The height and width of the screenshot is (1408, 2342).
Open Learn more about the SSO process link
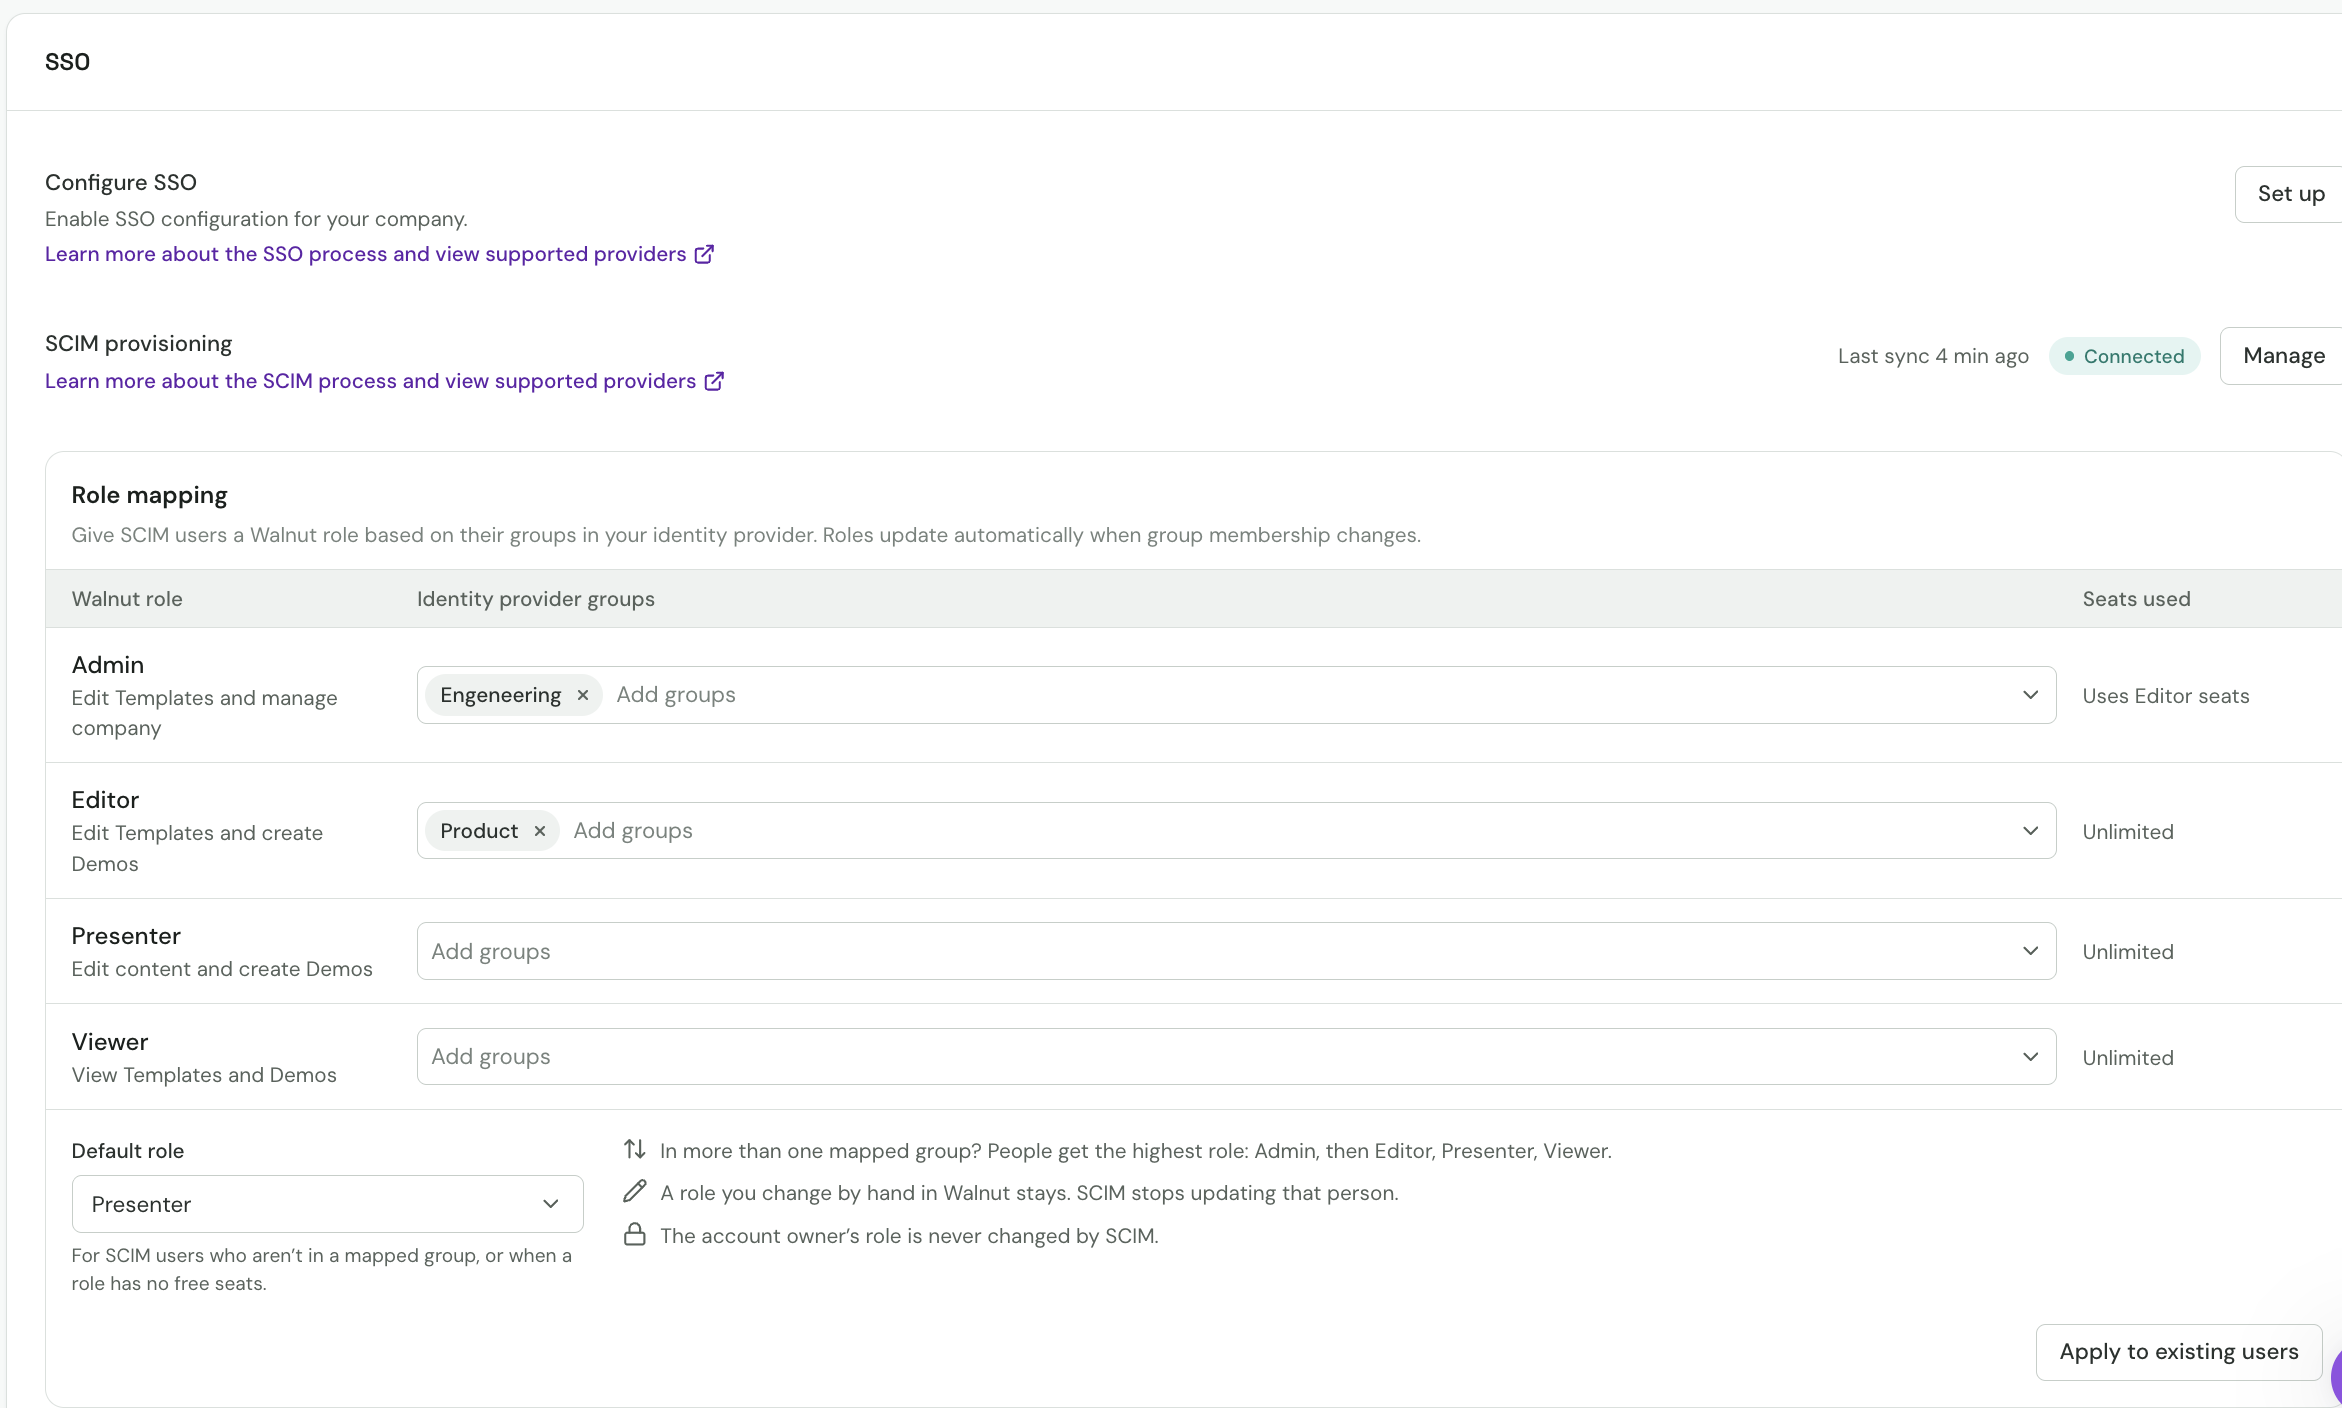pyautogui.click(x=366, y=254)
